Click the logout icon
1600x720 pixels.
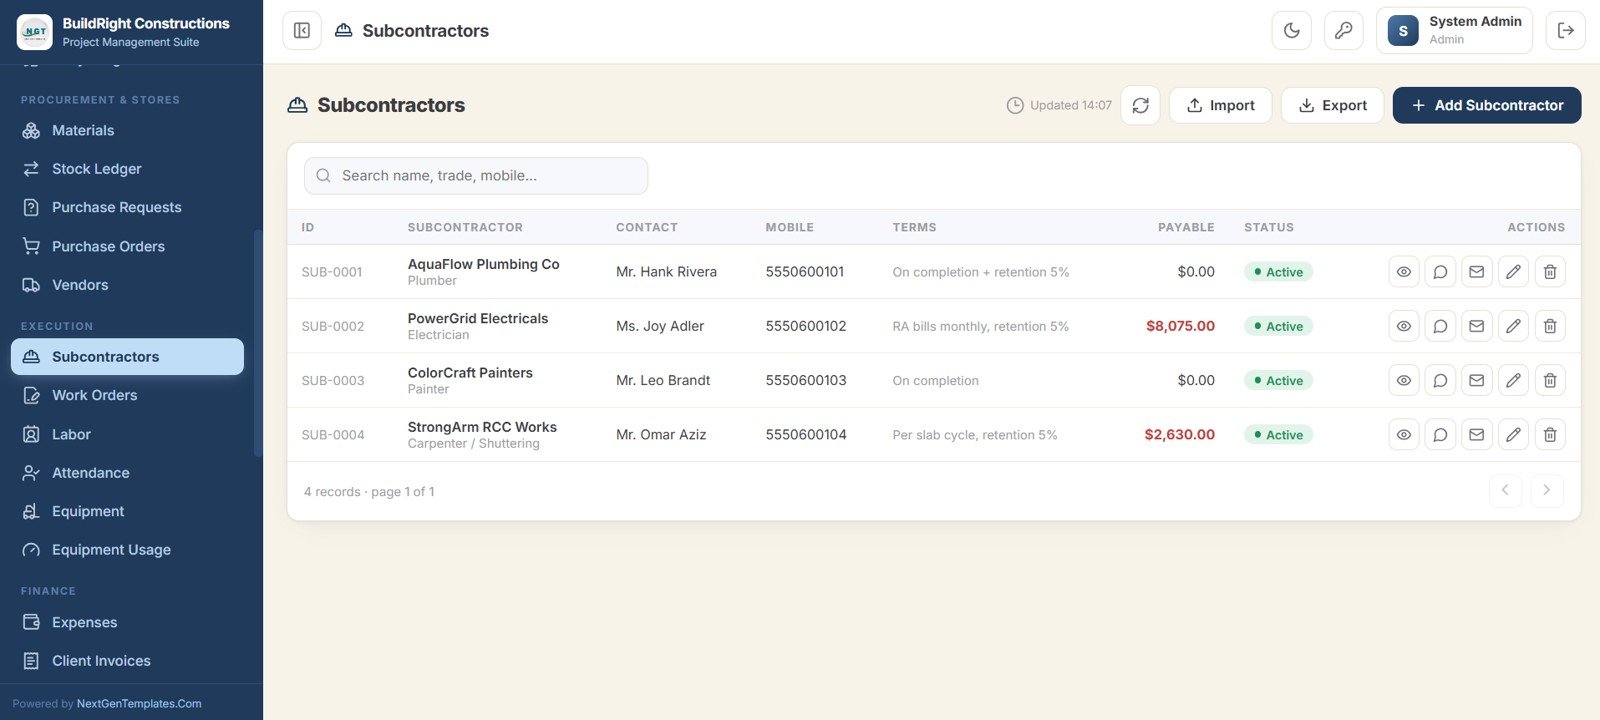point(1566,31)
